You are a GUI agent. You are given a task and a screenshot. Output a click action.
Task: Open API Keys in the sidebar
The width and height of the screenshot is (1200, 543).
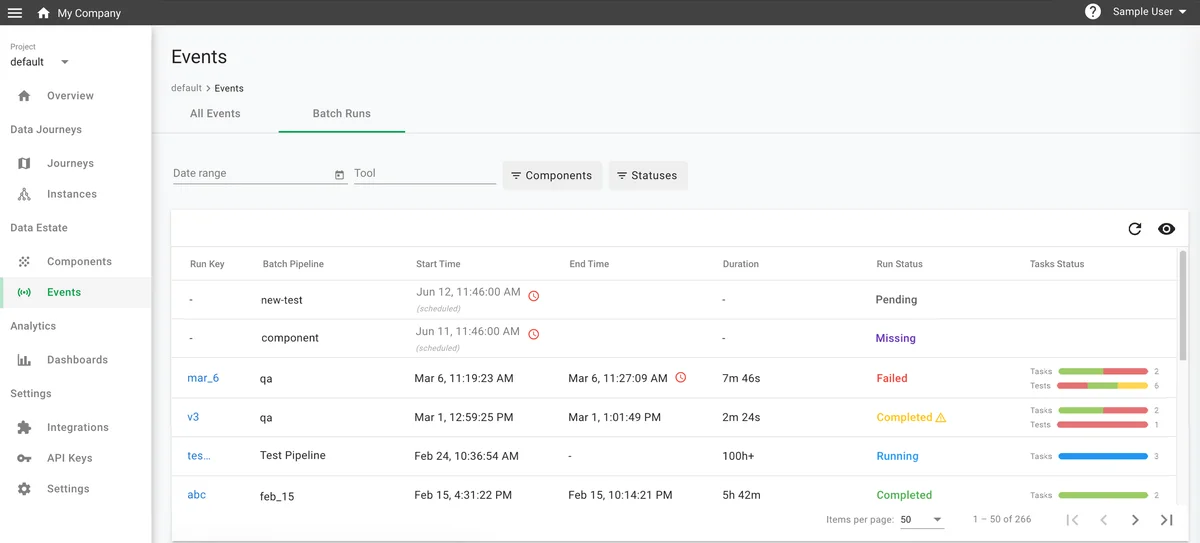coord(69,458)
